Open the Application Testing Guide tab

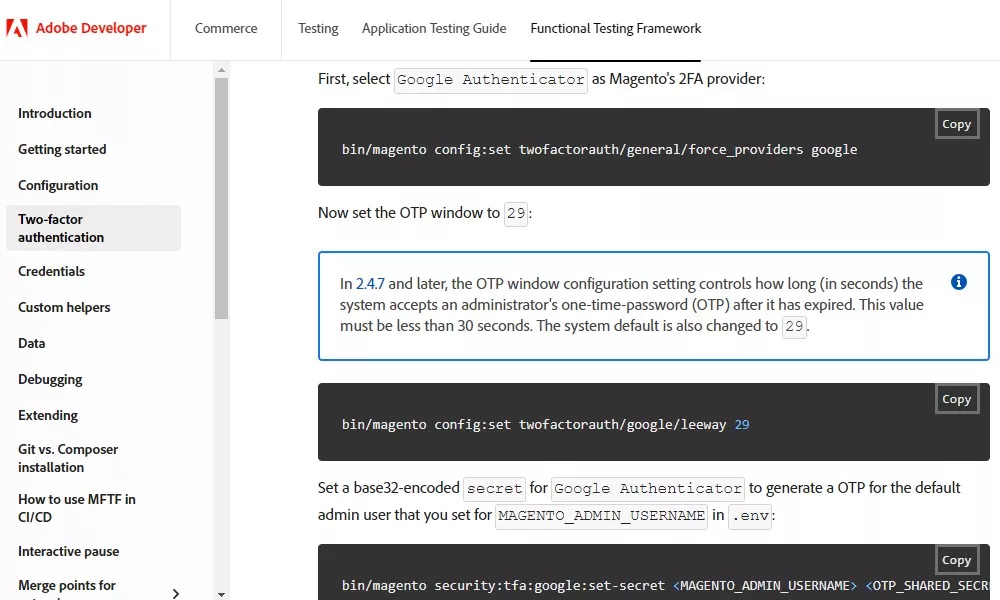434,28
